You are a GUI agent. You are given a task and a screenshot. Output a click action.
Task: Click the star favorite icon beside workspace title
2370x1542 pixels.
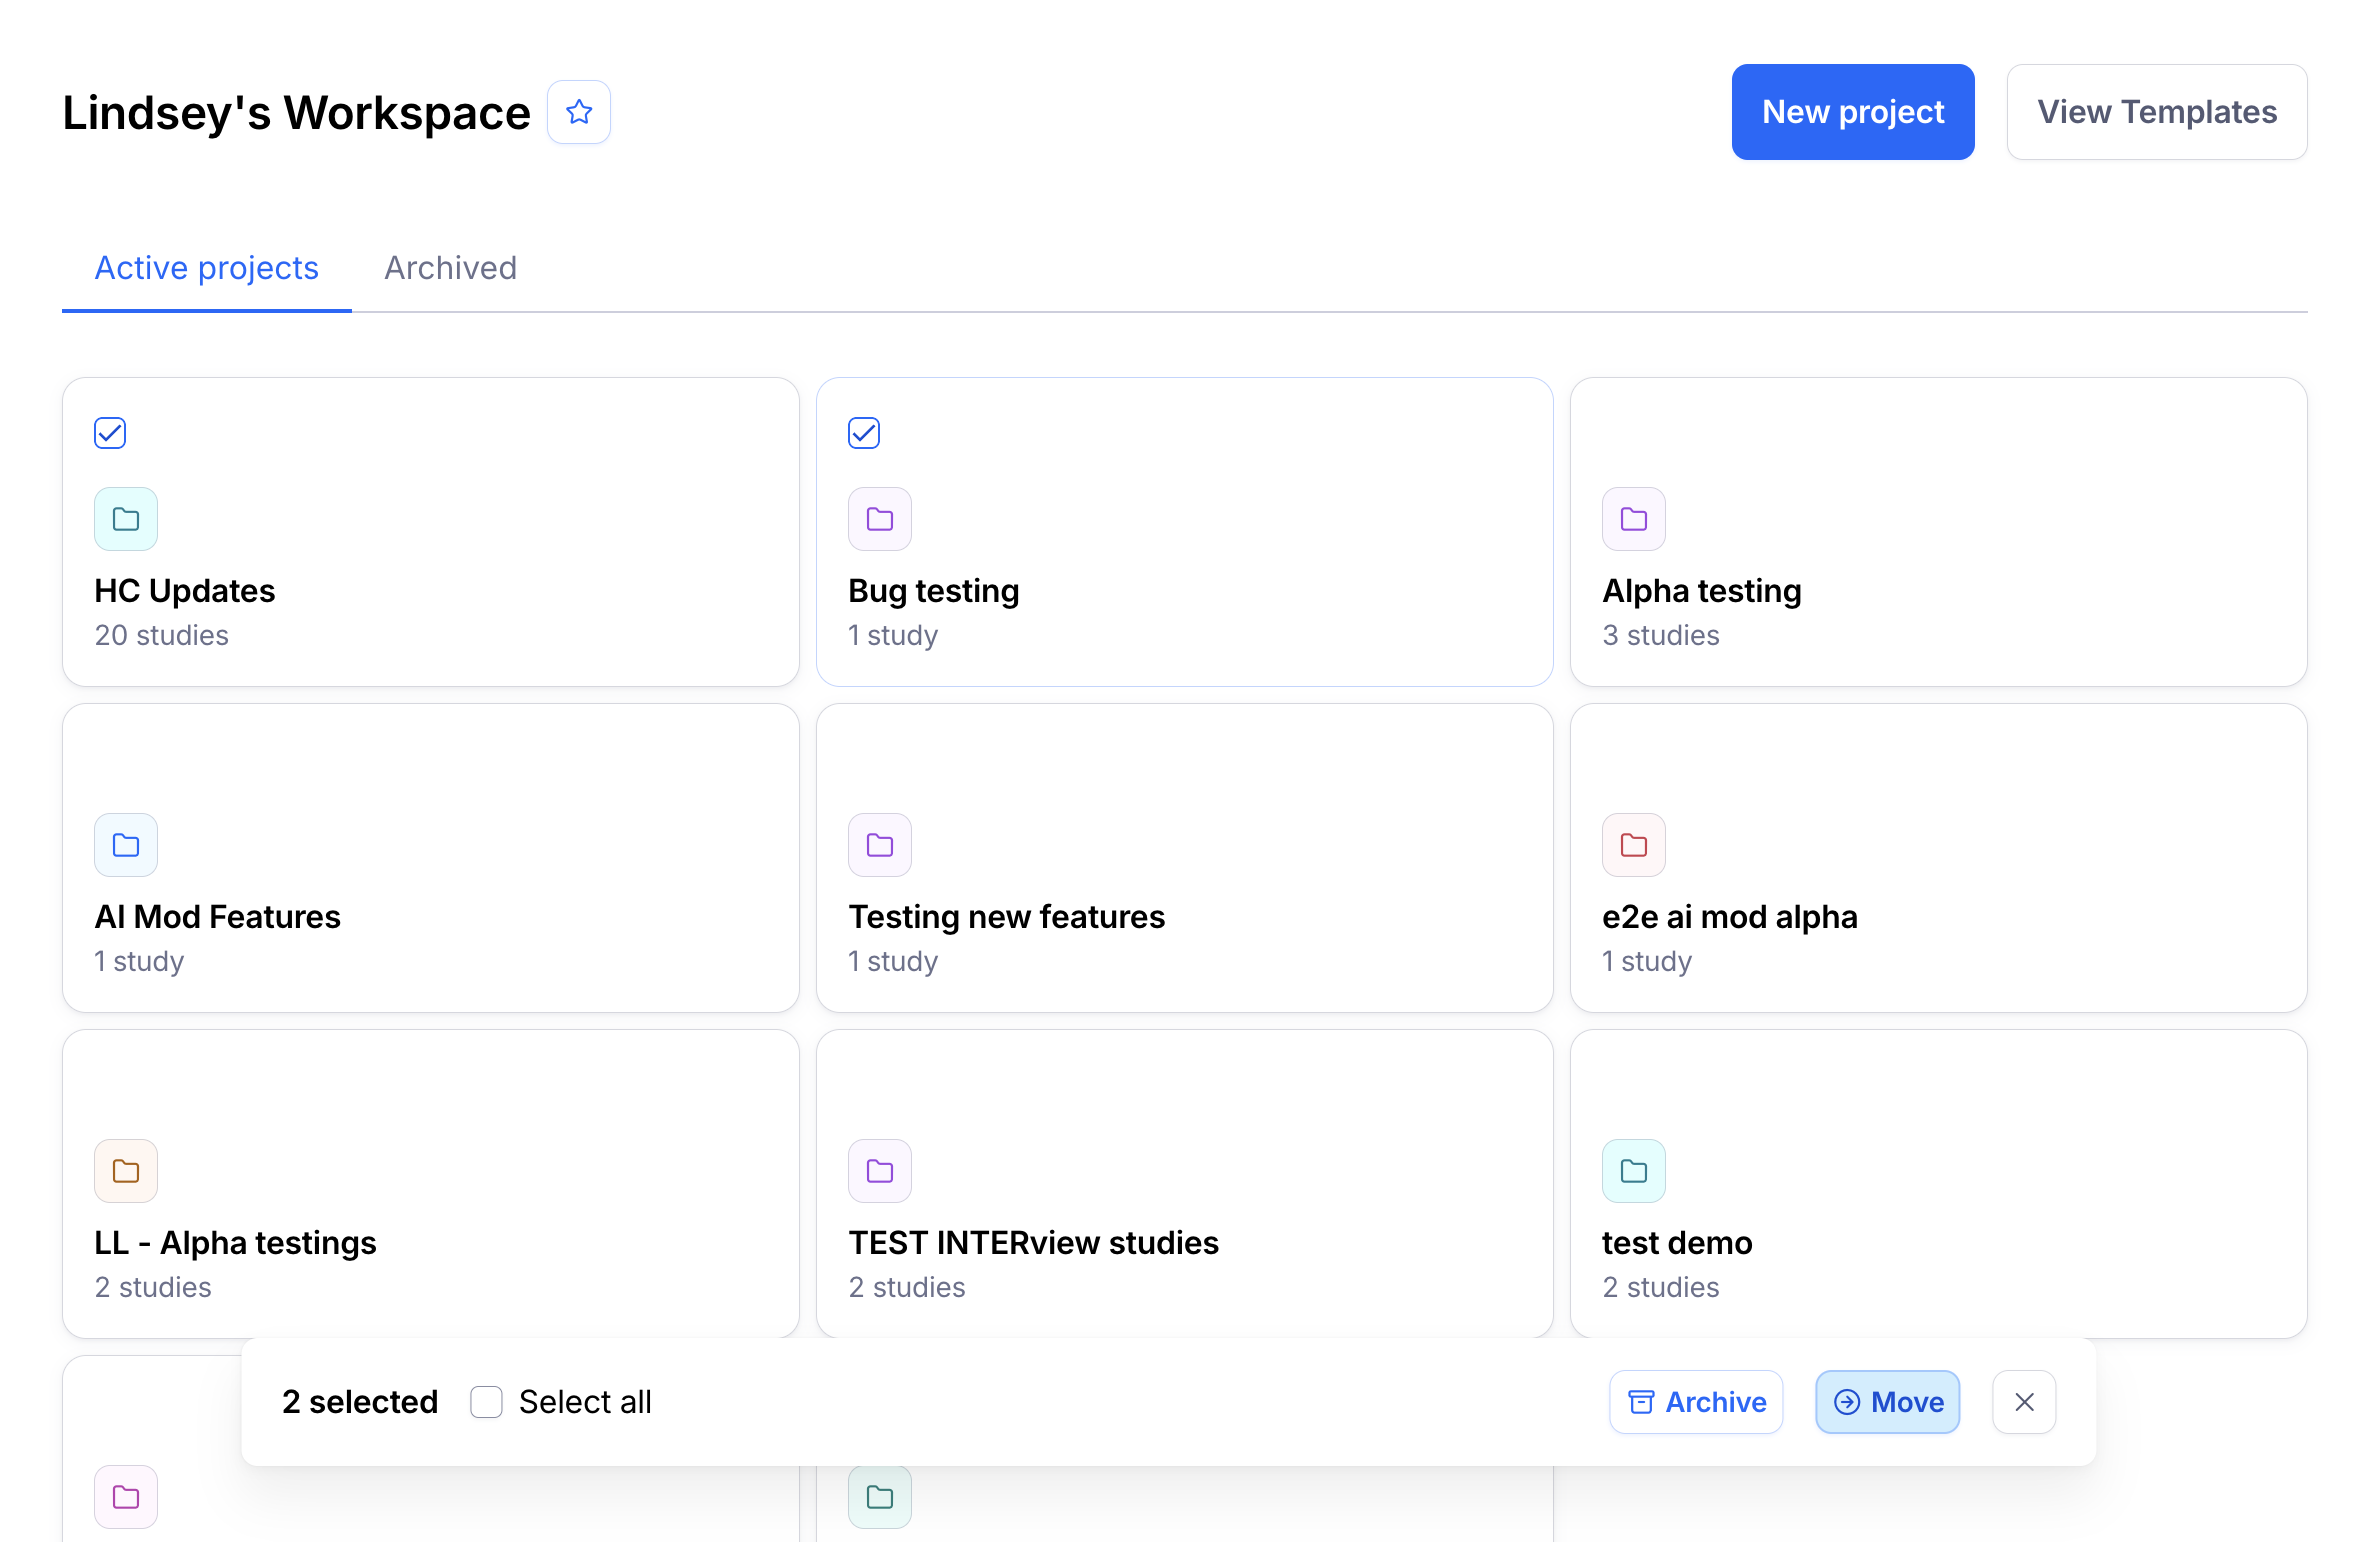[x=579, y=112]
